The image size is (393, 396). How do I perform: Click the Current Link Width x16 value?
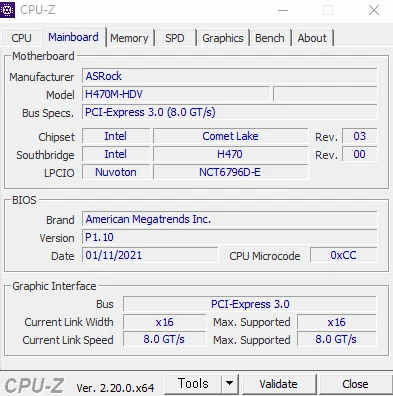tap(164, 322)
